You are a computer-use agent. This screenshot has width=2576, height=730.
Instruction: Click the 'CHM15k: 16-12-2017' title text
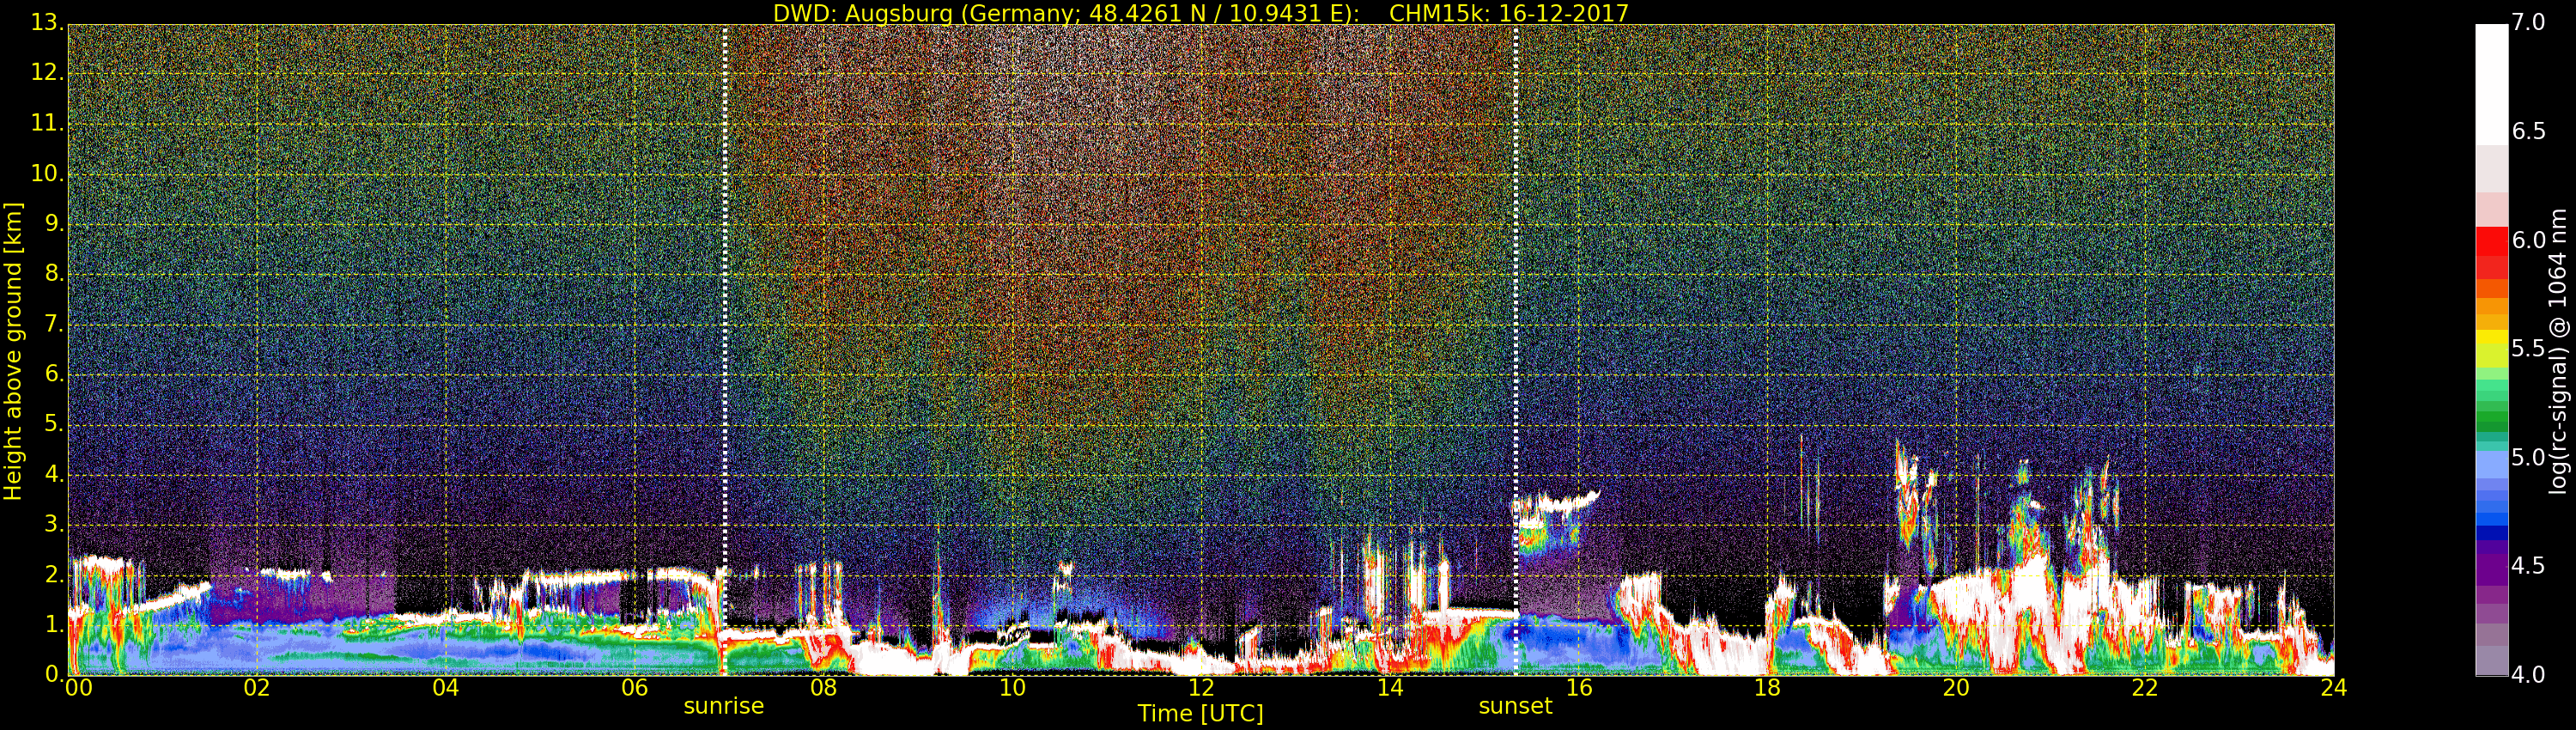click(1509, 13)
